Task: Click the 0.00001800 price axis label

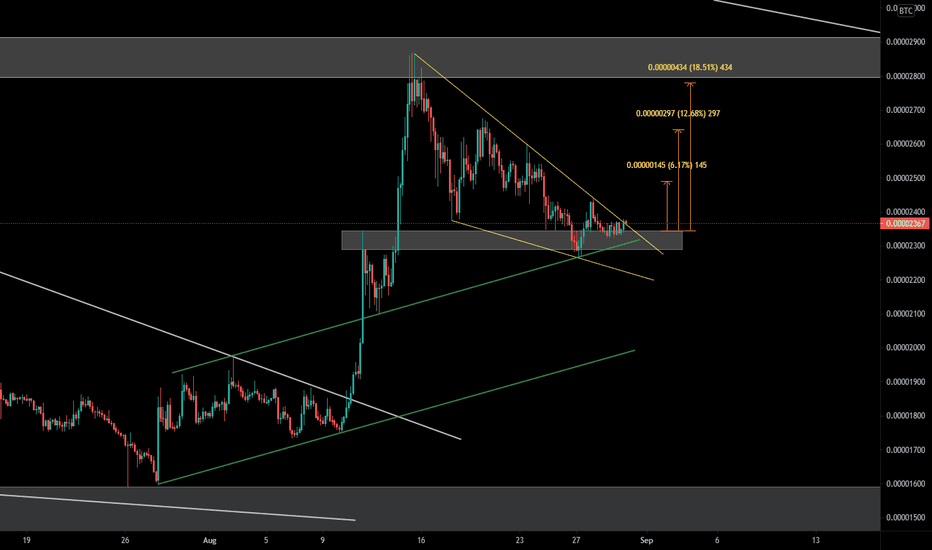Action: tap(905, 416)
